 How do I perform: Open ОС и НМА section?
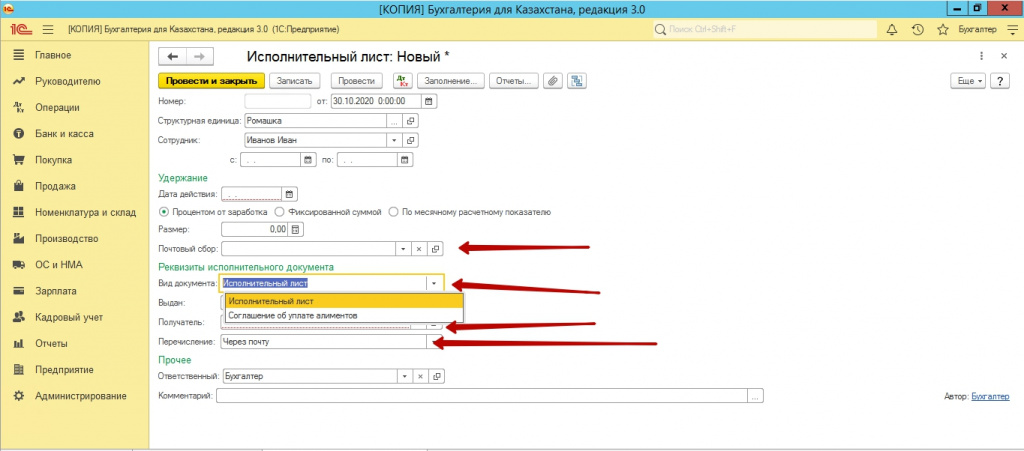click(58, 265)
